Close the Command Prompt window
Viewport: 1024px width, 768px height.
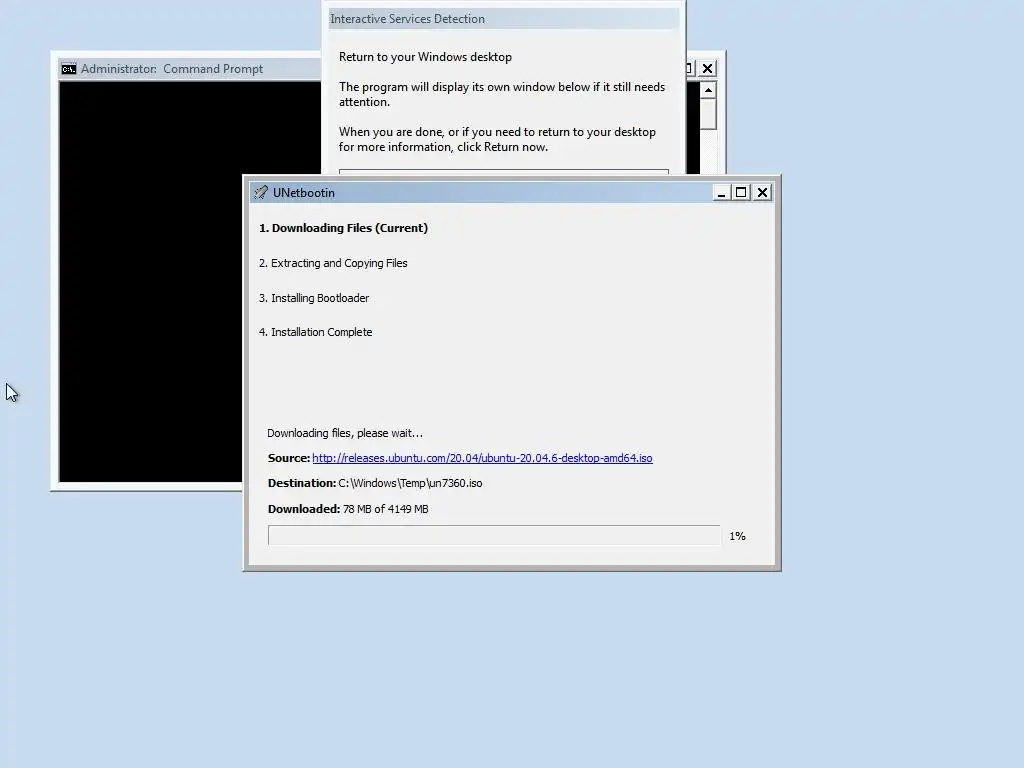click(x=707, y=69)
